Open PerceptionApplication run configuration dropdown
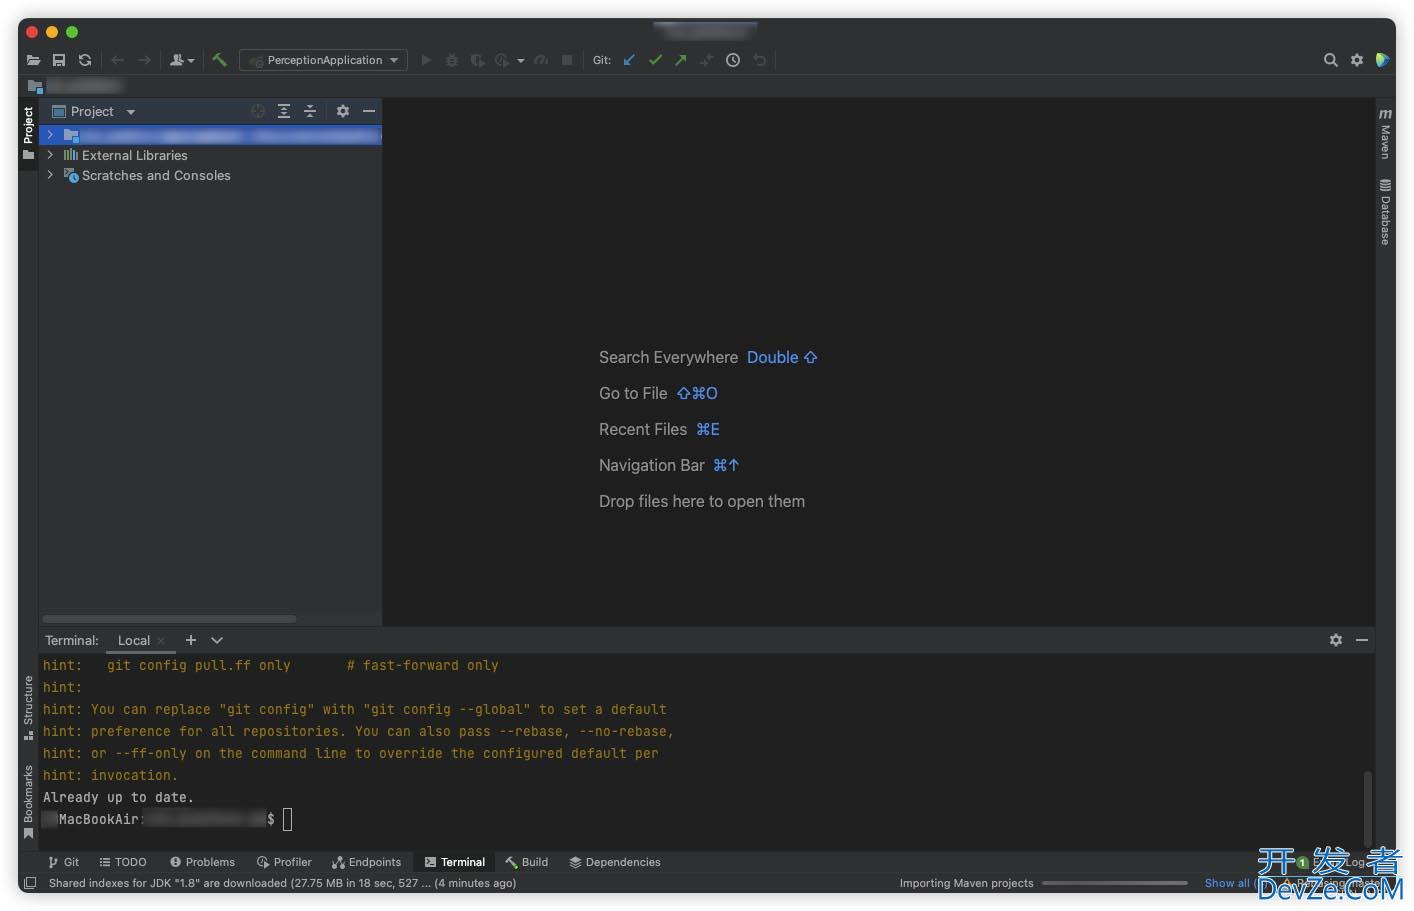Image resolution: width=1414 pixels, height=911 pixels. [323, 60]
